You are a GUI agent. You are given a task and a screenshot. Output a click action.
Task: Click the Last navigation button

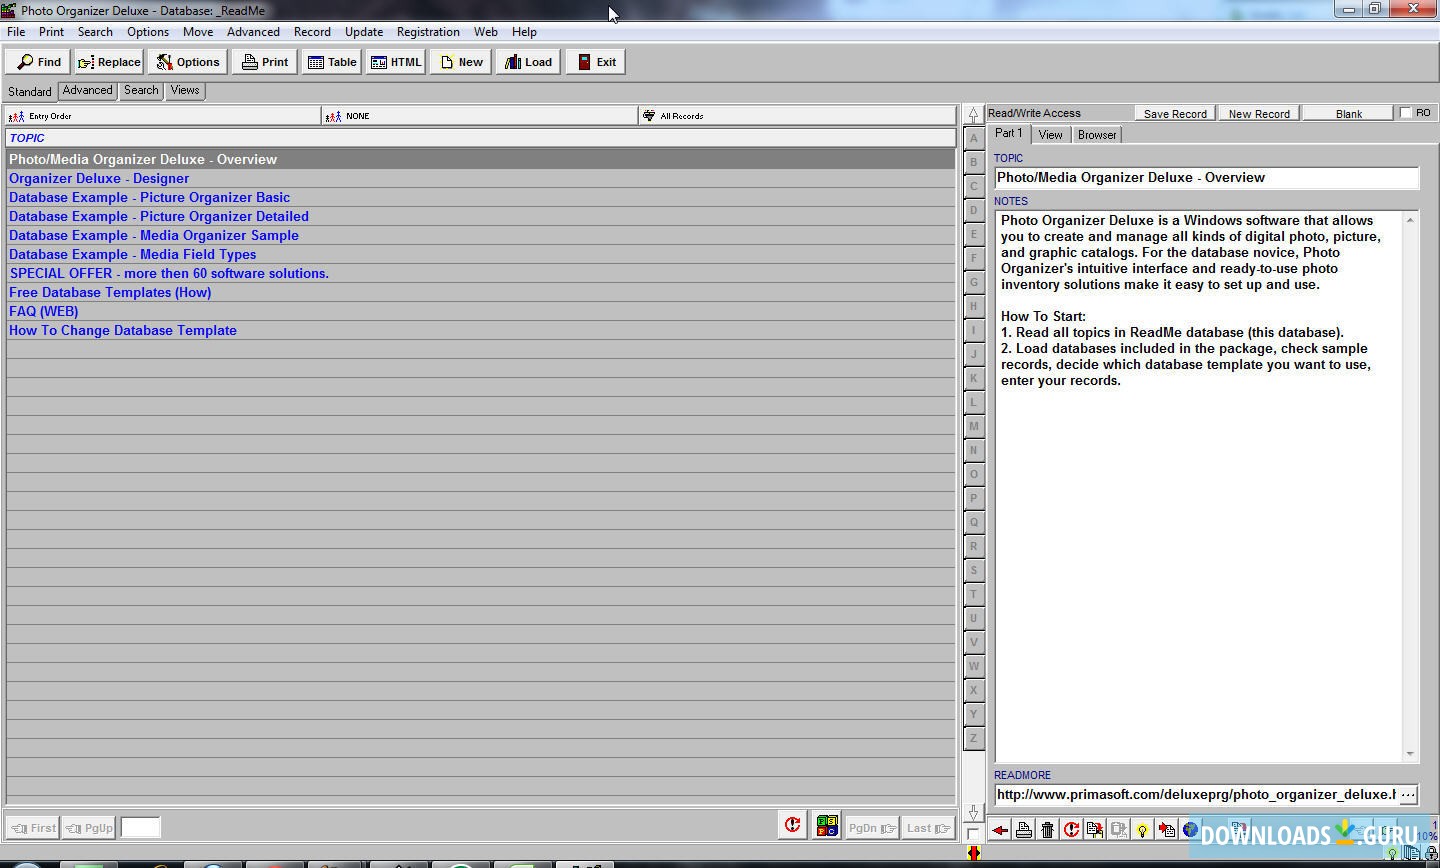tap(929, 828)
